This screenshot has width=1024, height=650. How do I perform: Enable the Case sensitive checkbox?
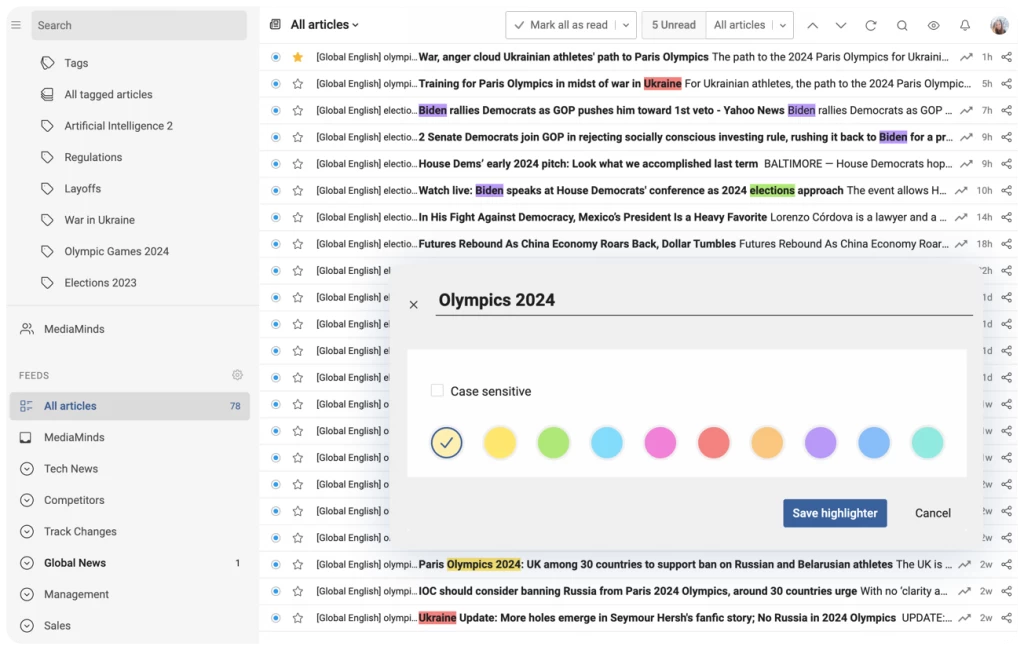[437, 391]
